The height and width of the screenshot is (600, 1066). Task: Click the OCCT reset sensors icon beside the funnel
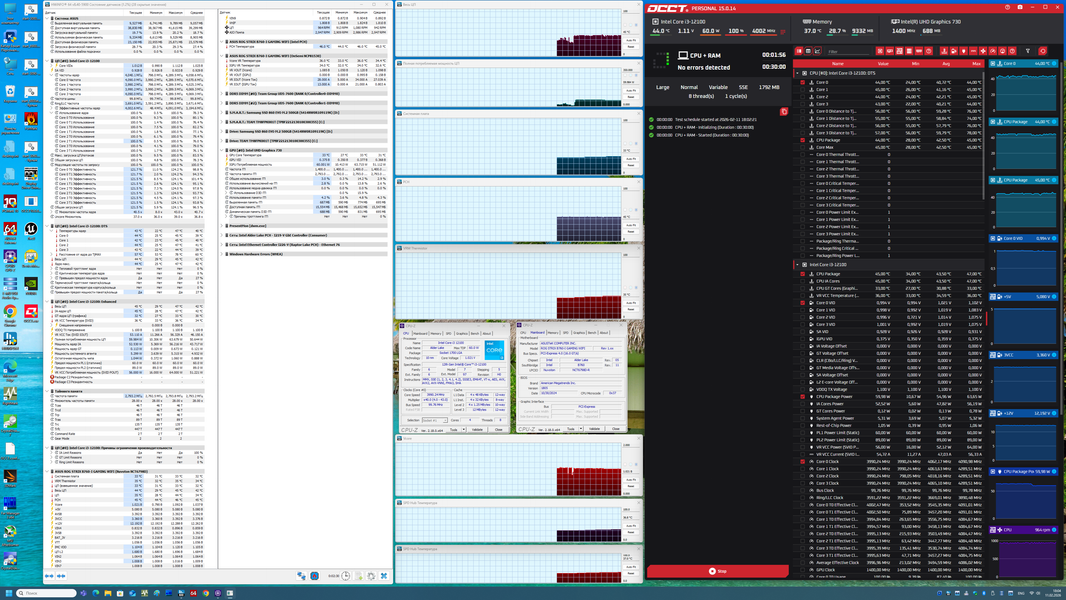click(1042, 51)
